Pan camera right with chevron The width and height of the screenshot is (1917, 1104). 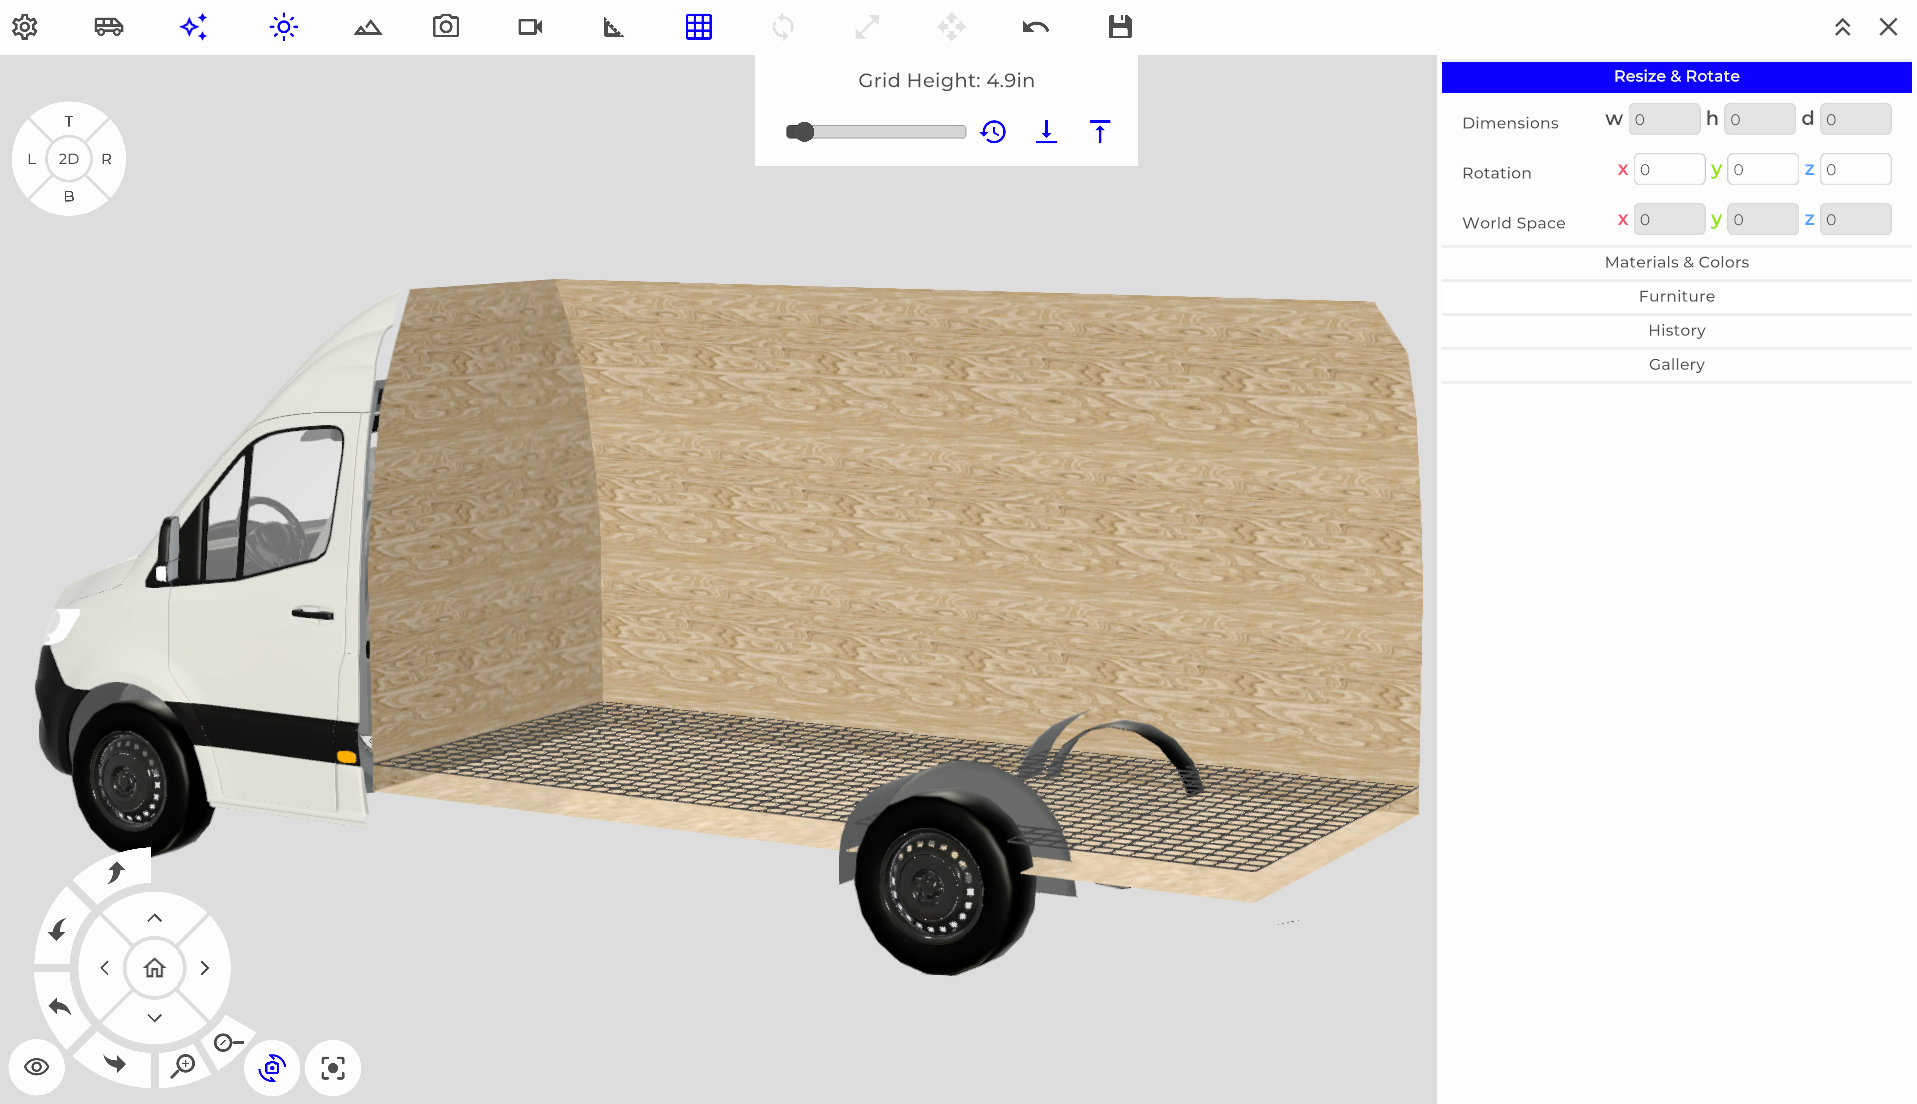pyautogui.click(x=205, y=968)
